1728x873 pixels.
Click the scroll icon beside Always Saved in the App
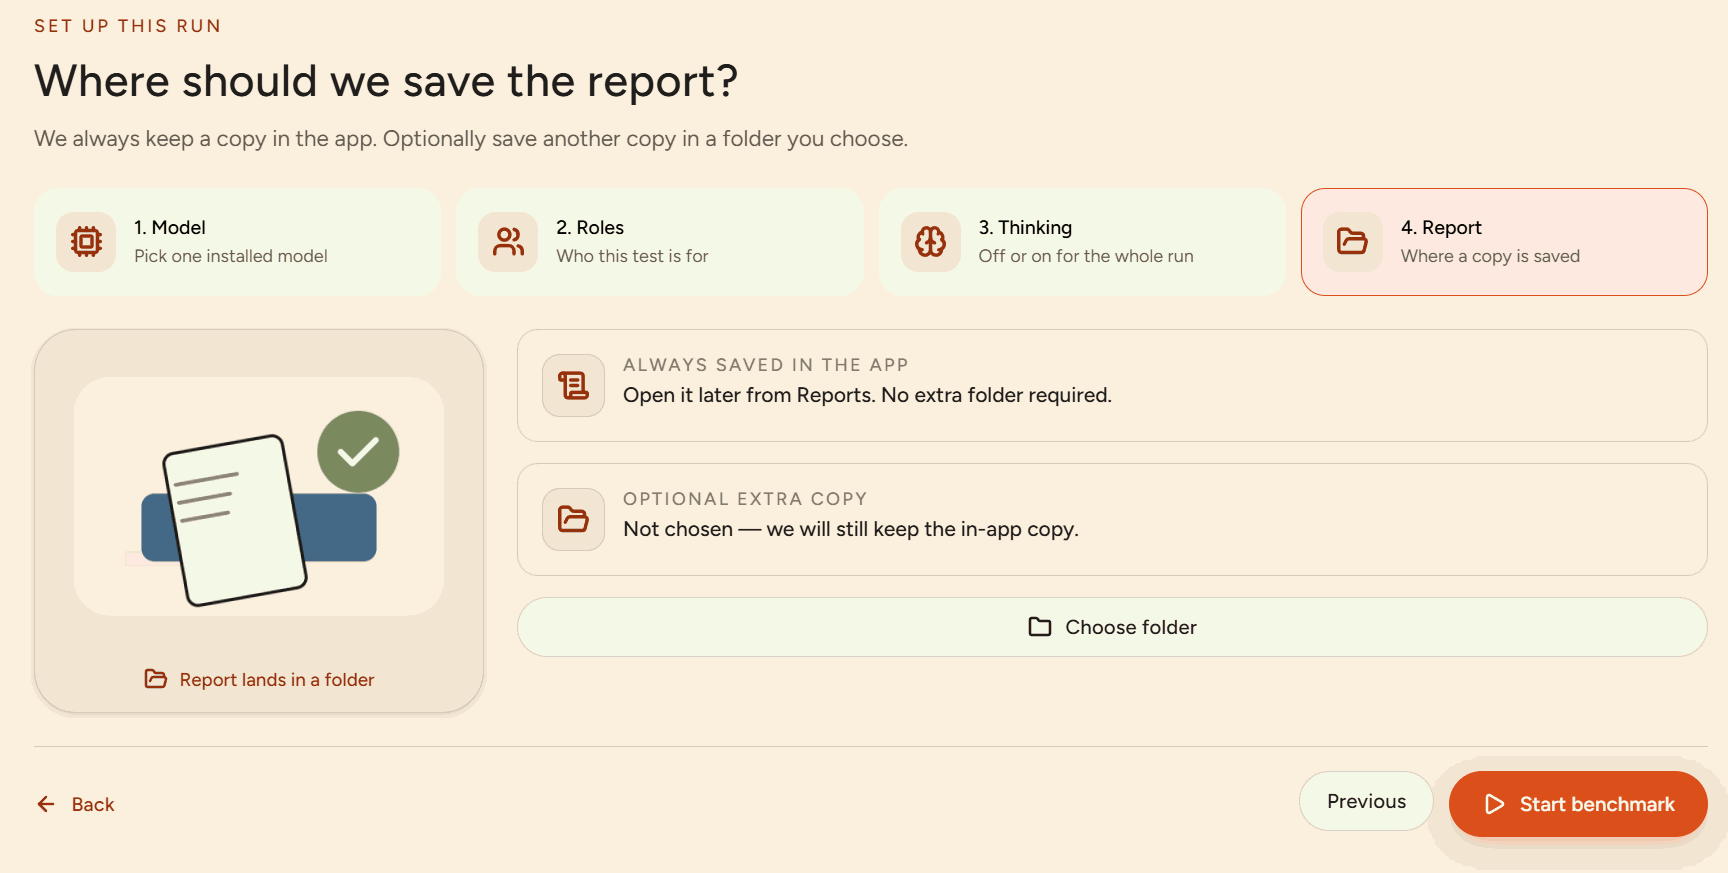pyautogui.click(x=573, y=386)
